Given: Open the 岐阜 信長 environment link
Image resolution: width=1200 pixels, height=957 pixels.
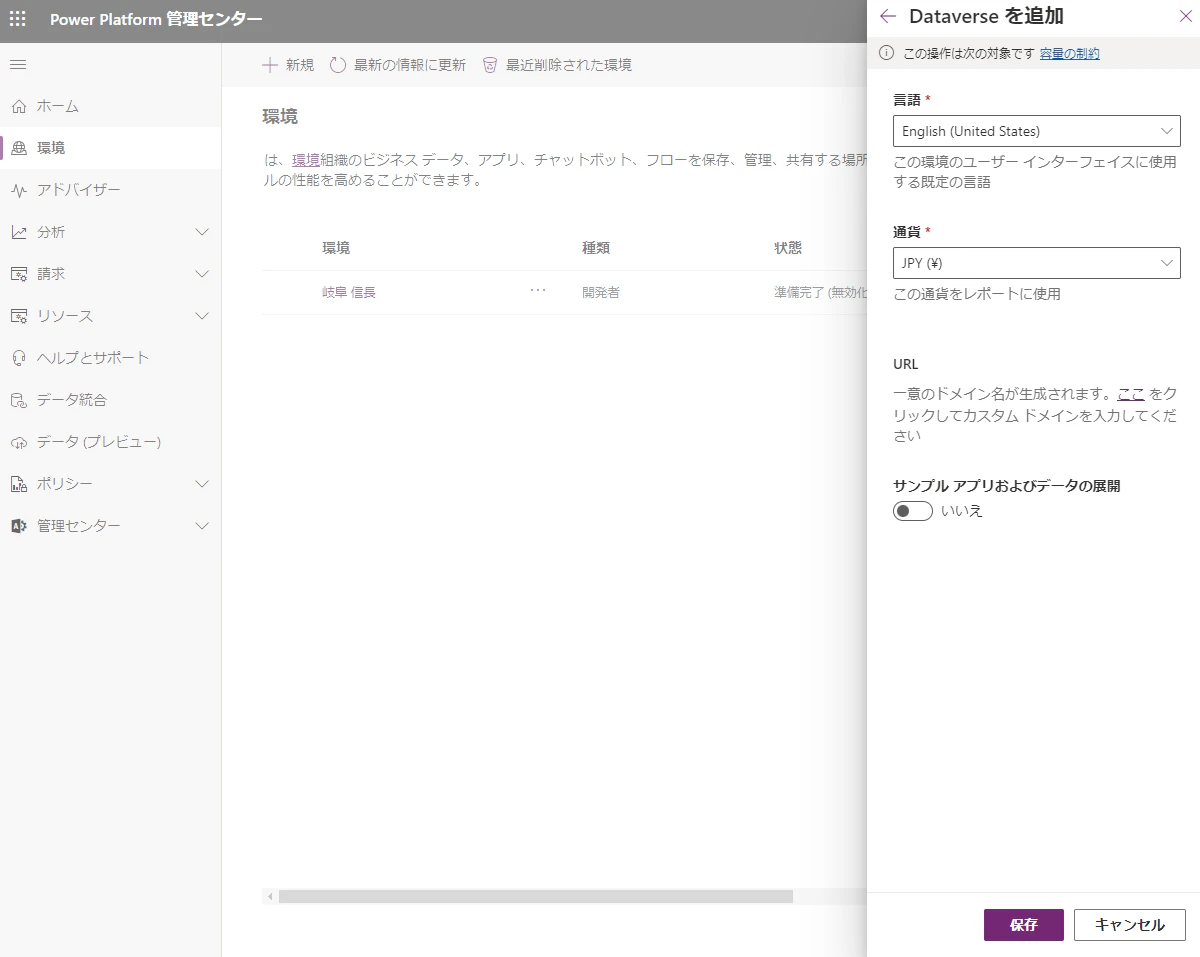Looking at the screenshot, I should 349,293.
